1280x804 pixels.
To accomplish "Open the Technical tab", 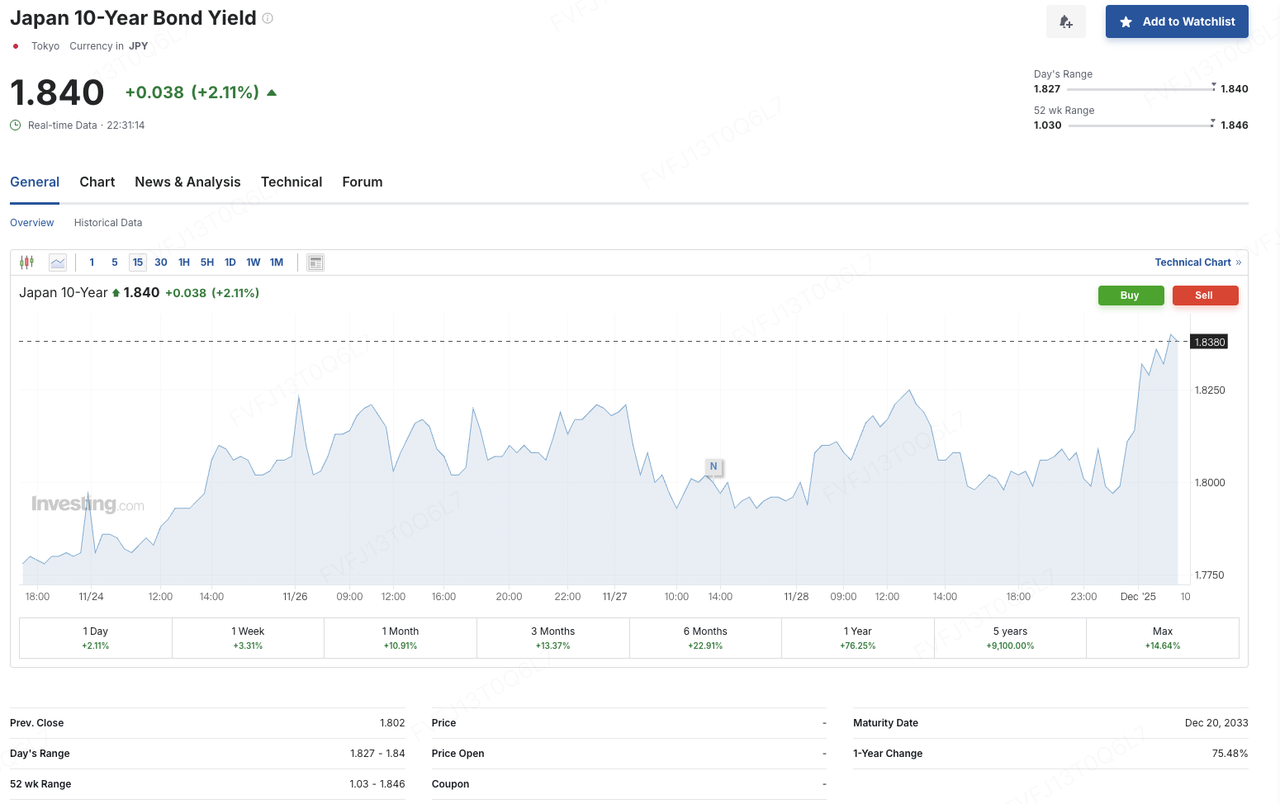I will point(291,182).
